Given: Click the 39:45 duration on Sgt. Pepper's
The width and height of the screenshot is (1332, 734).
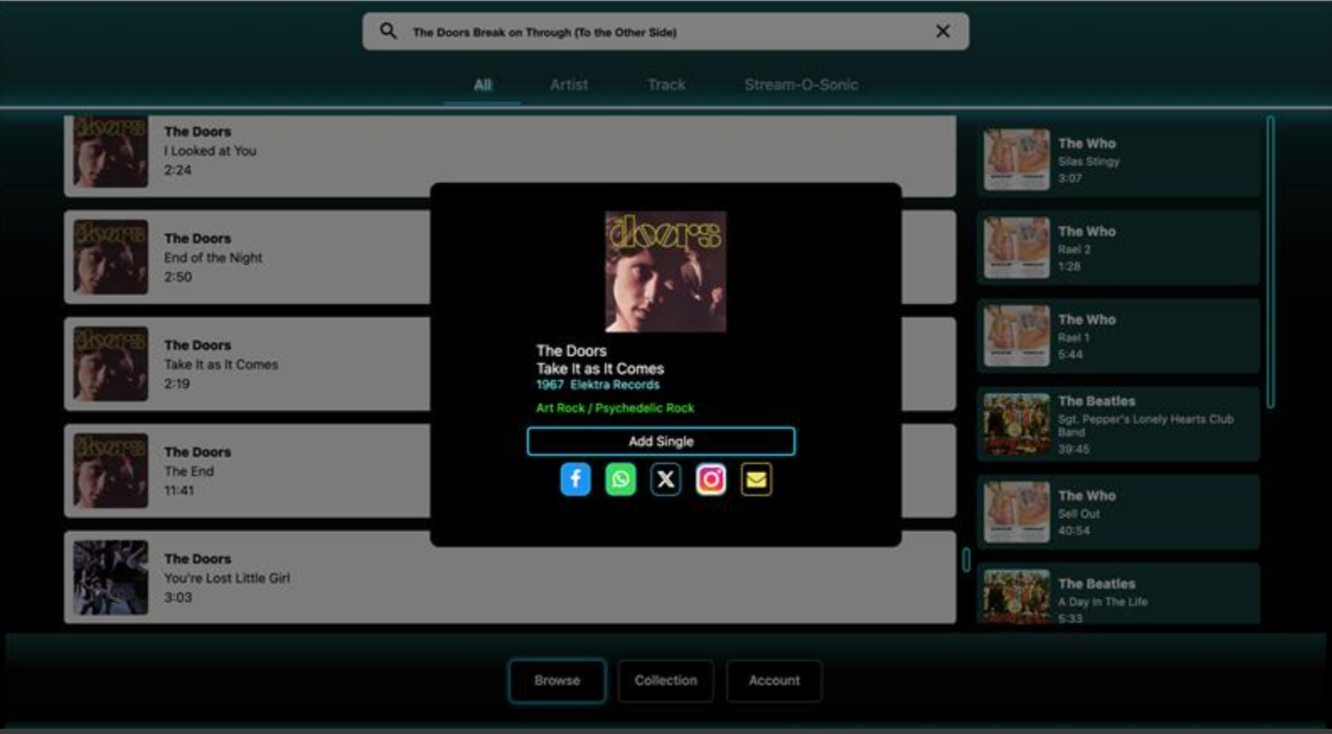Looking at the screenshot, I should pyautogui.click(x=1074, y=449).
